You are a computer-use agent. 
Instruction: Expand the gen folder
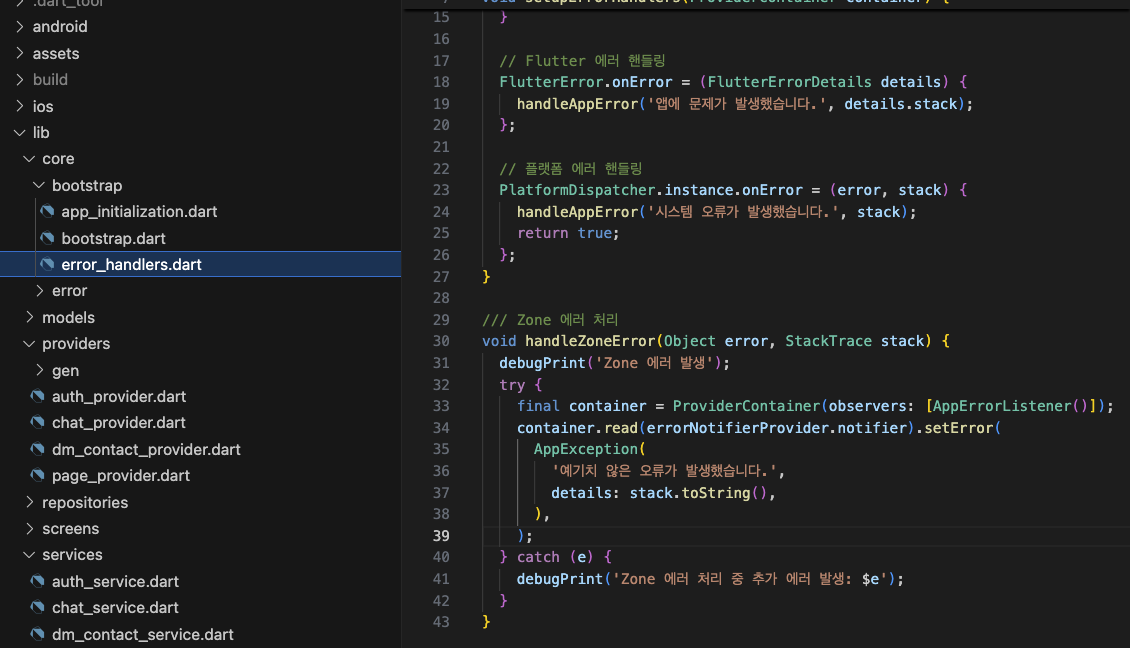[x=39, y=370]
